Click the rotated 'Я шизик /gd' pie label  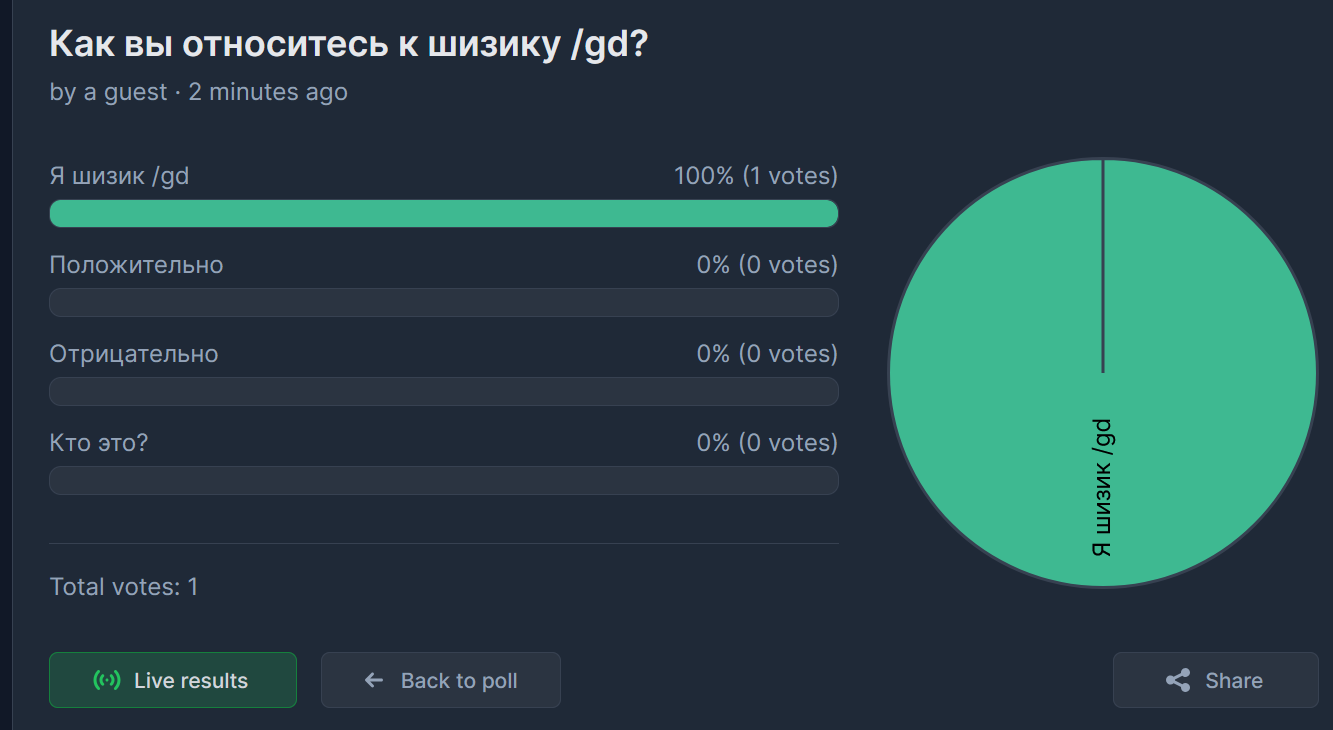(1102, 488)
